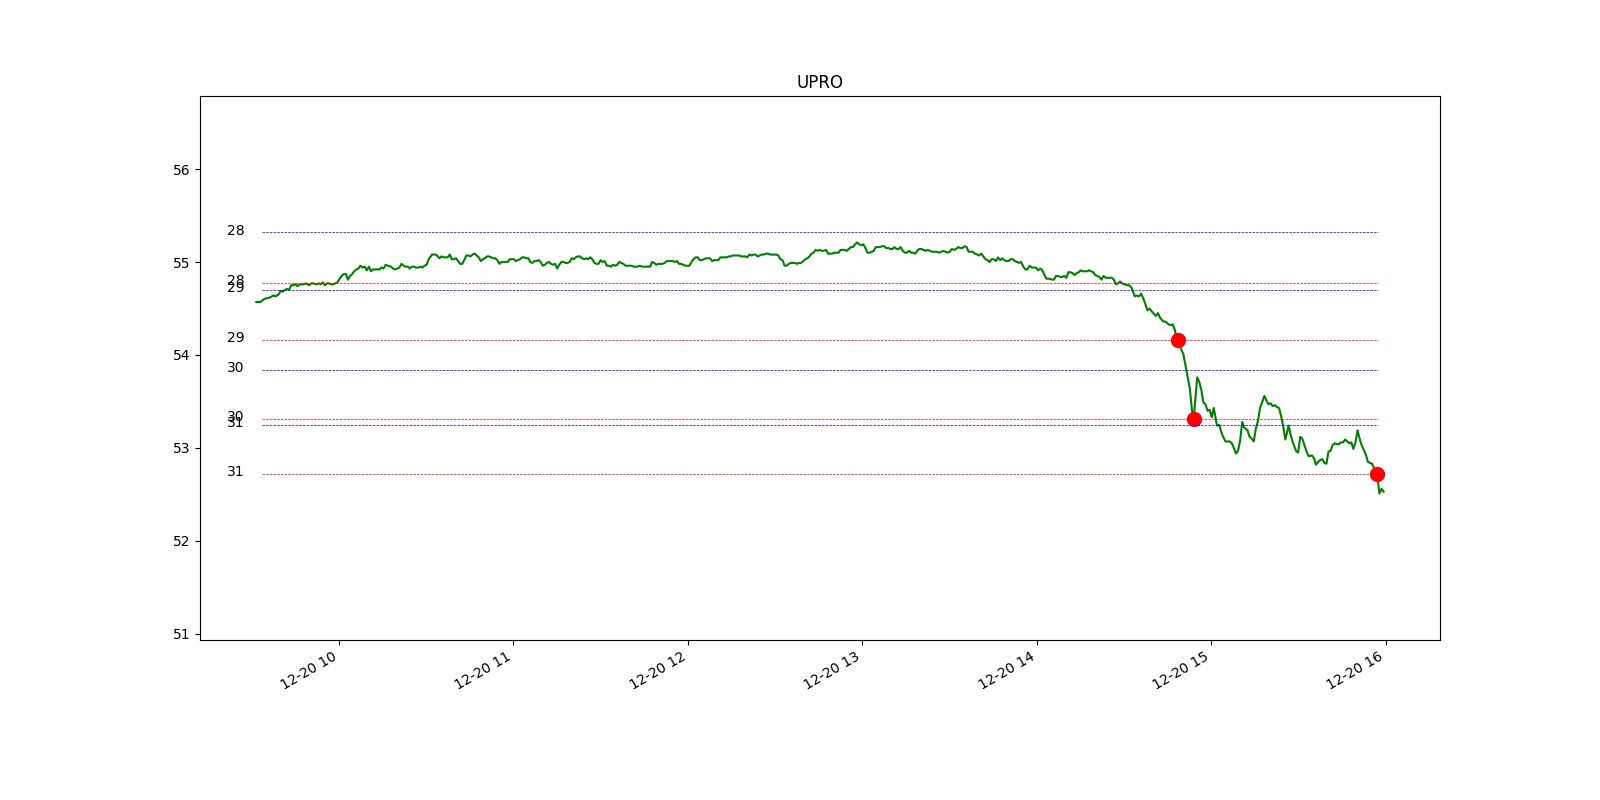Click x-axis label 12-20 11
1600x800 pixels.
click(483, 670)
